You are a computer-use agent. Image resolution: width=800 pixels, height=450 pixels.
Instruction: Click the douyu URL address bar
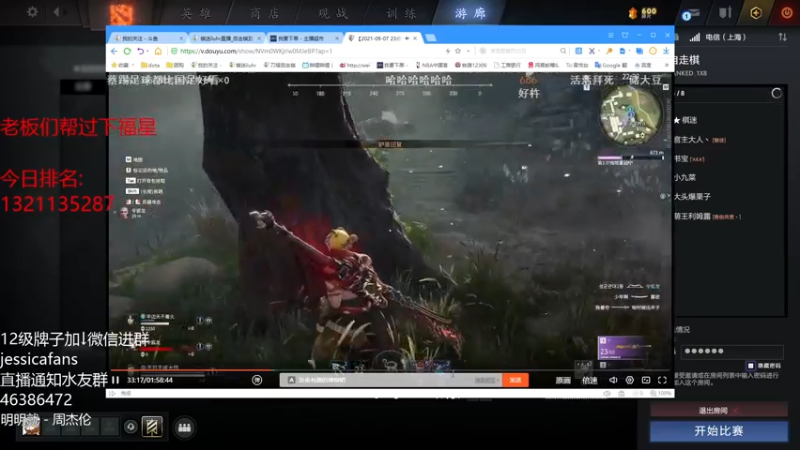click(306, 51)
